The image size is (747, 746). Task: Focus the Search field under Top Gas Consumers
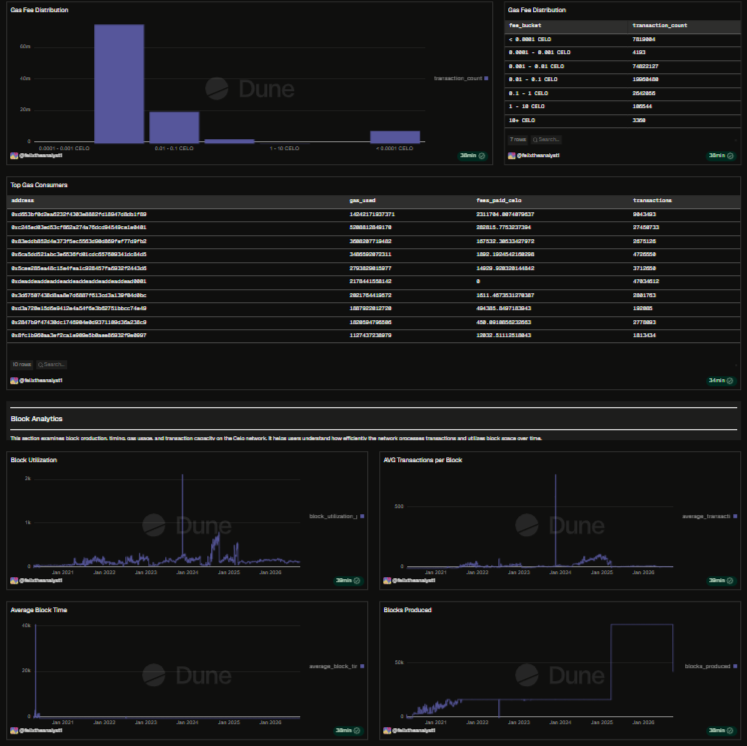coord(51,365)
